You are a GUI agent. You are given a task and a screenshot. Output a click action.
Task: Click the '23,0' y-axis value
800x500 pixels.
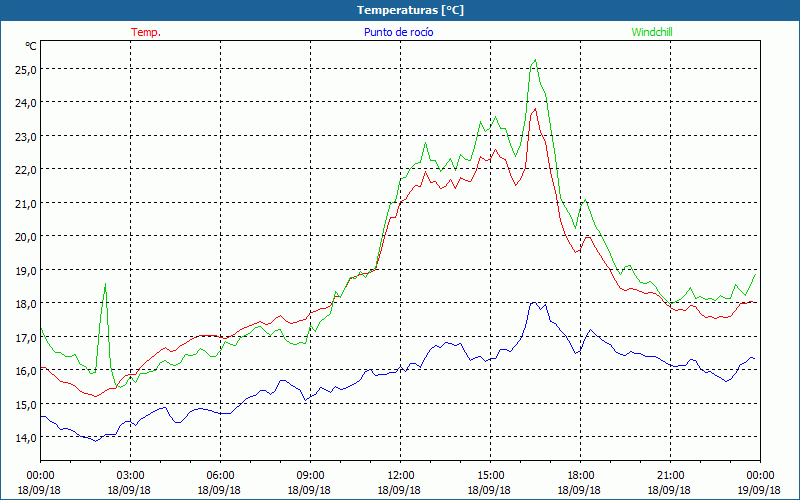(27, 136)
